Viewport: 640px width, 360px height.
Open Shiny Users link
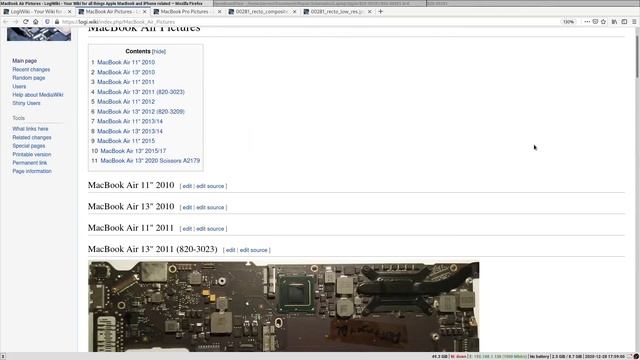pos(26,103)
